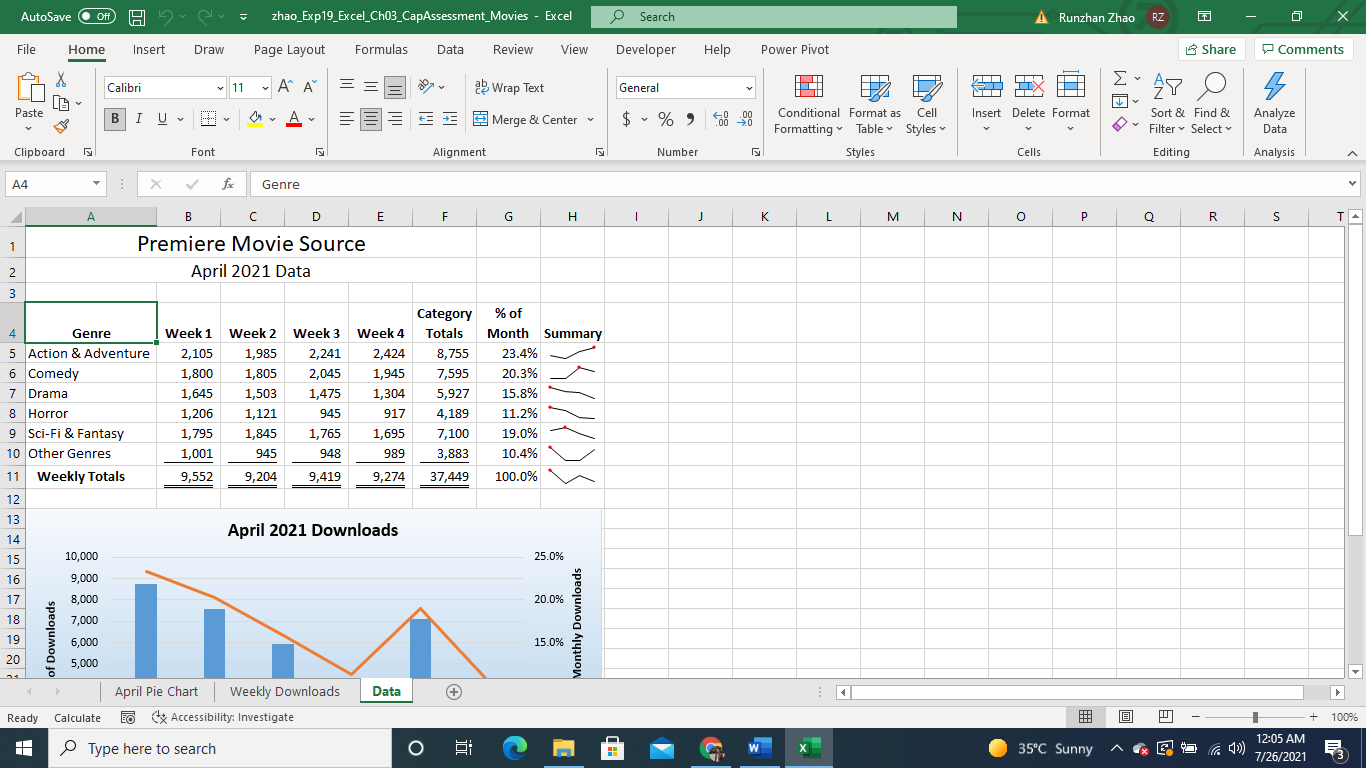The height and width of the screenshot is (768, 1366).
Task: Open the Comments pane
Action: [x=1303, y=49]
